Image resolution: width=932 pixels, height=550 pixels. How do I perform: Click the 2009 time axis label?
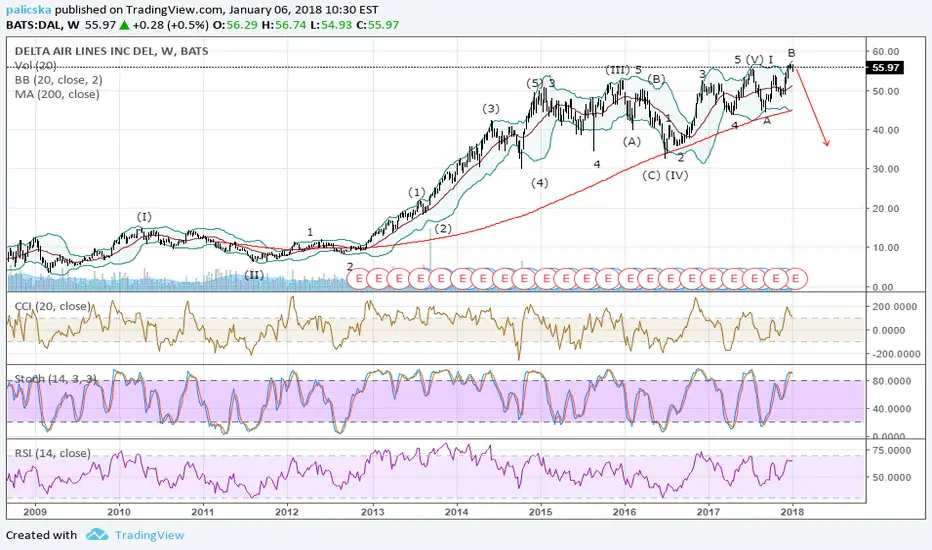coord(34,511)
